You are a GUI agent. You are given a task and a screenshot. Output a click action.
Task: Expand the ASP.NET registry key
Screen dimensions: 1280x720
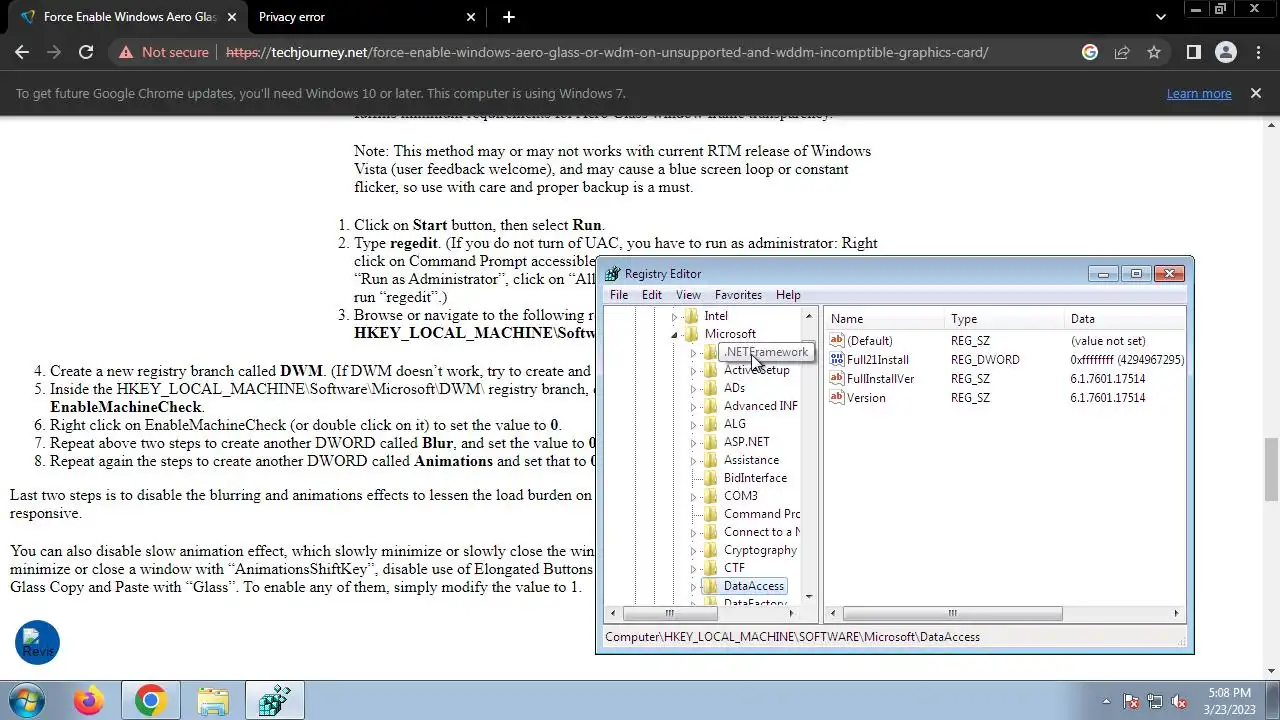(693, 442)
